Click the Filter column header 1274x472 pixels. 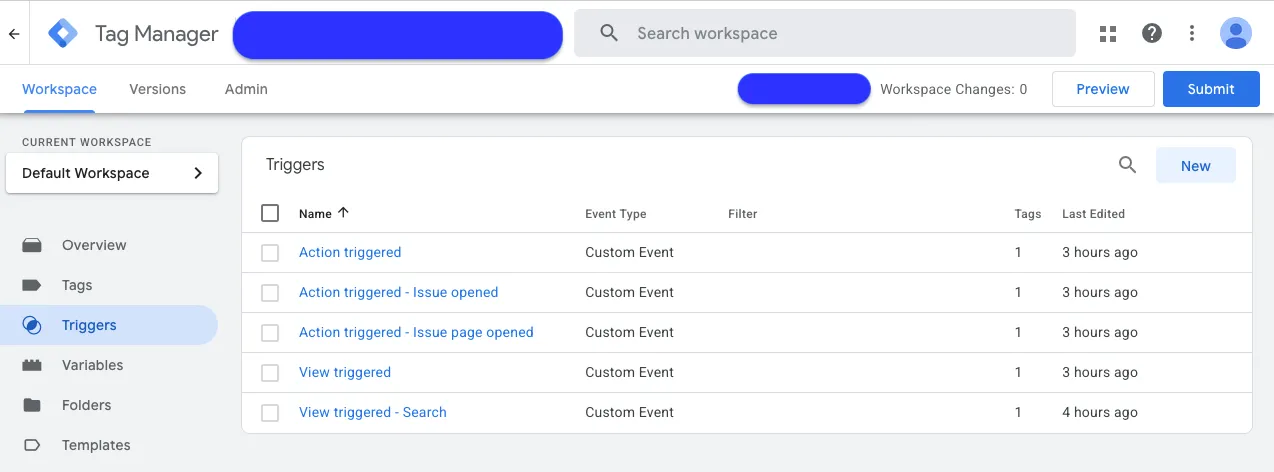point(743,214)
